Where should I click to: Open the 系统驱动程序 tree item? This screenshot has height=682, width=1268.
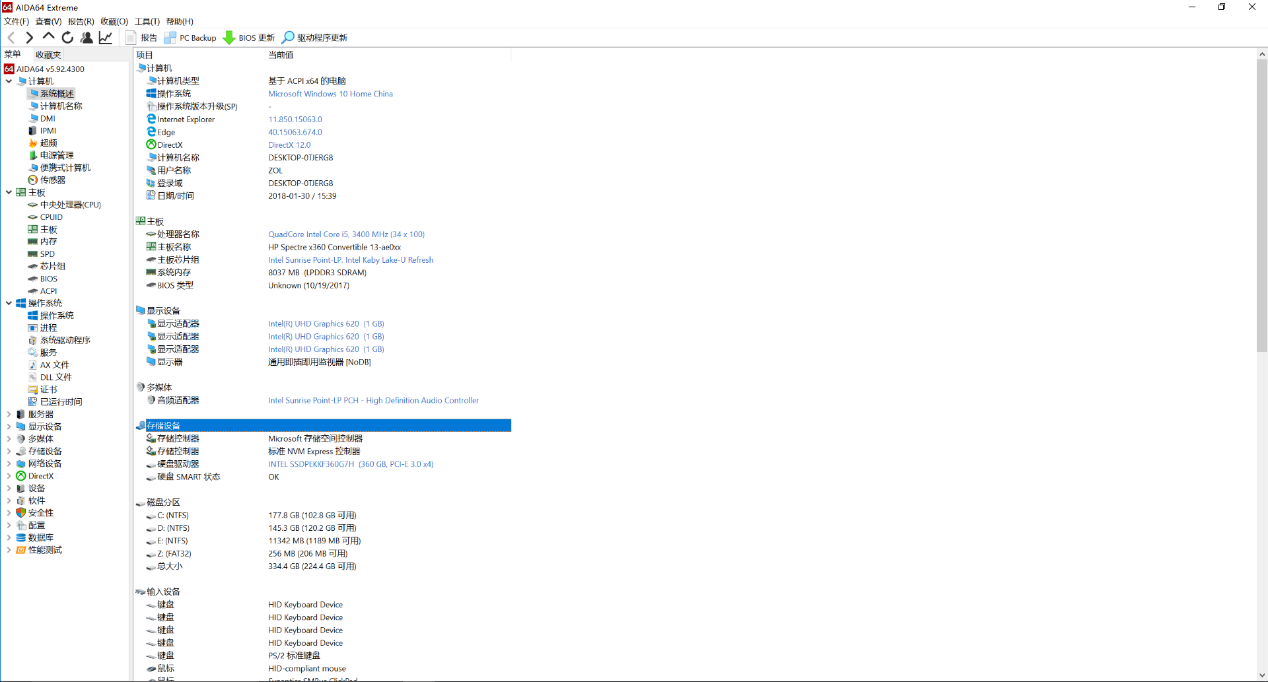point(59,340)
